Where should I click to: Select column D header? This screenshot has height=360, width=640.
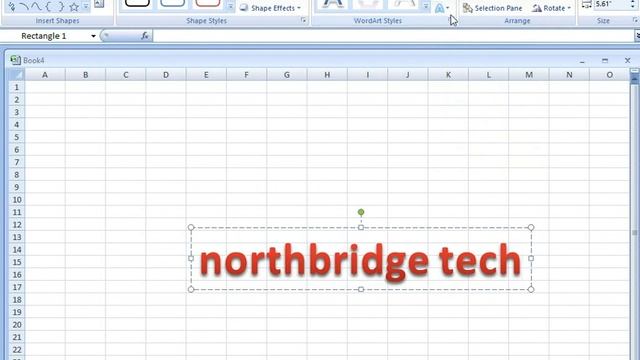[166, 75]
